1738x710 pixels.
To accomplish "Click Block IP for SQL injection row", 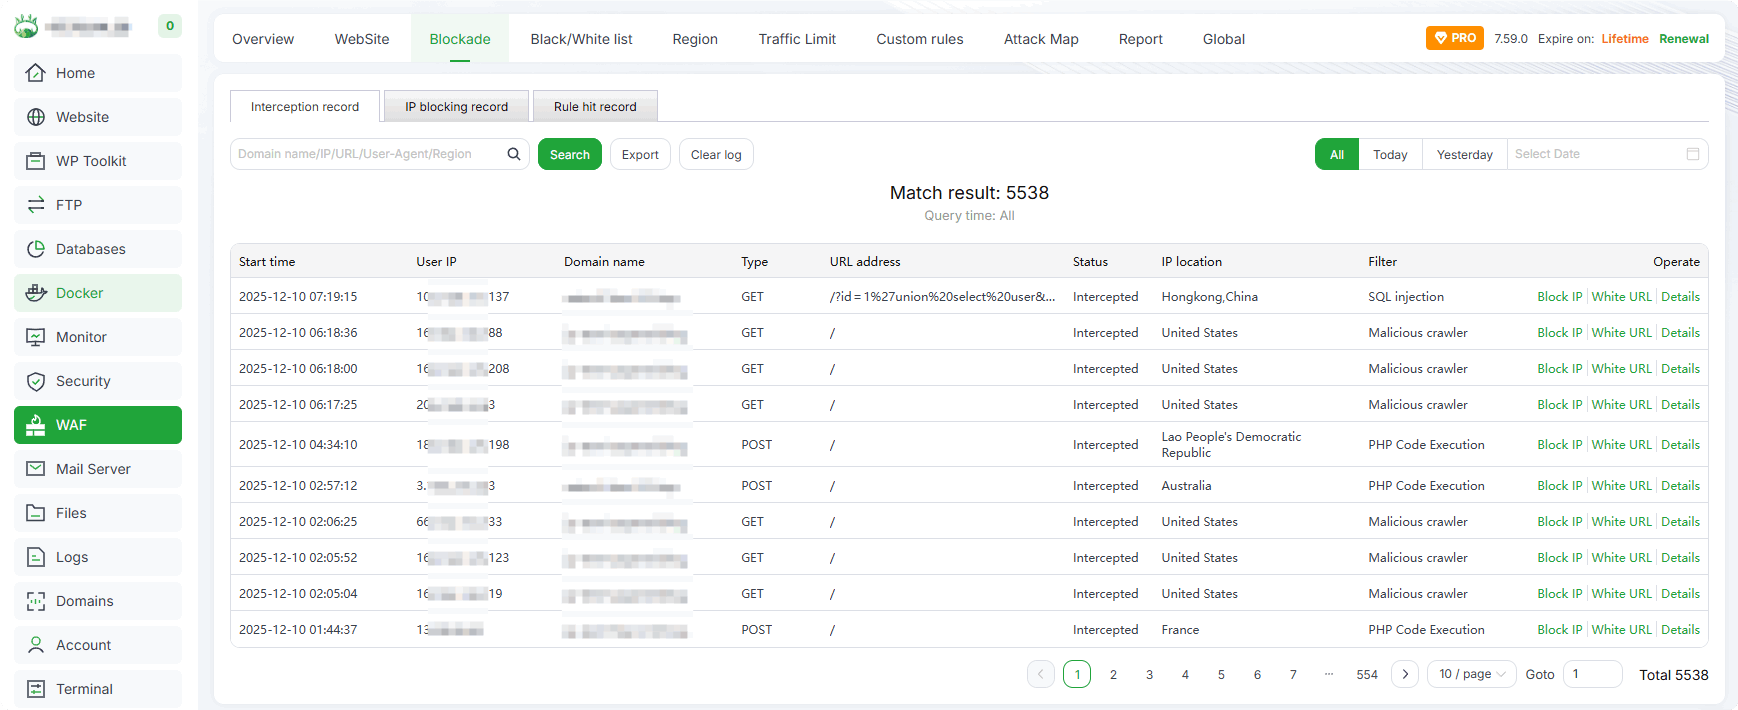I will (1559, 297).
